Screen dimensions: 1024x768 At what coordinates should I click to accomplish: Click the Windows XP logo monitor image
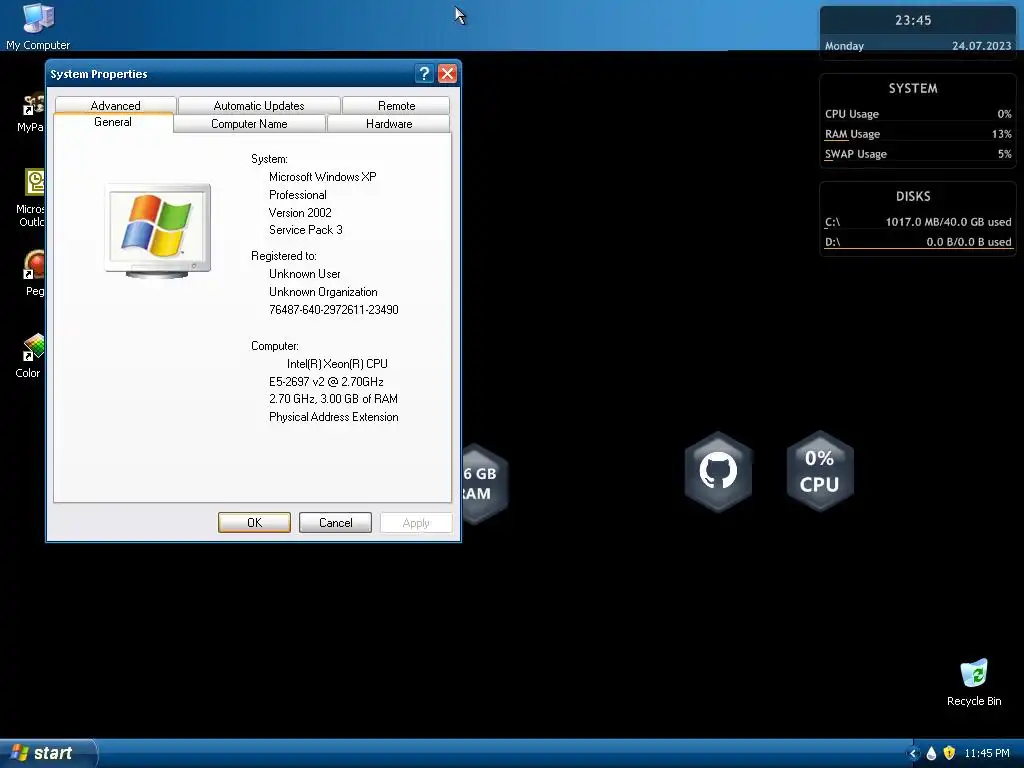point(158,231)
